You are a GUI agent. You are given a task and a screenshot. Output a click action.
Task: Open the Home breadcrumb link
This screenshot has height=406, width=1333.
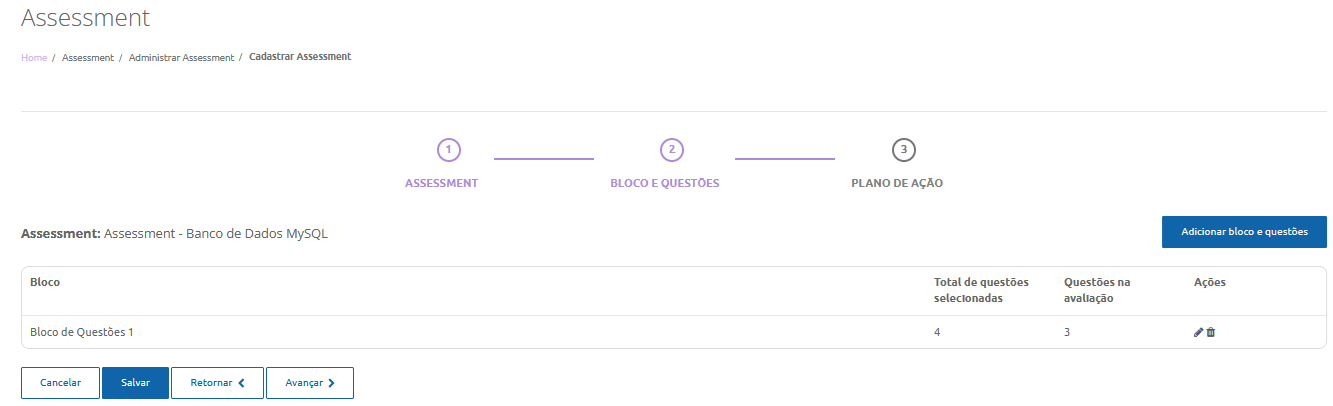(34, 58)
